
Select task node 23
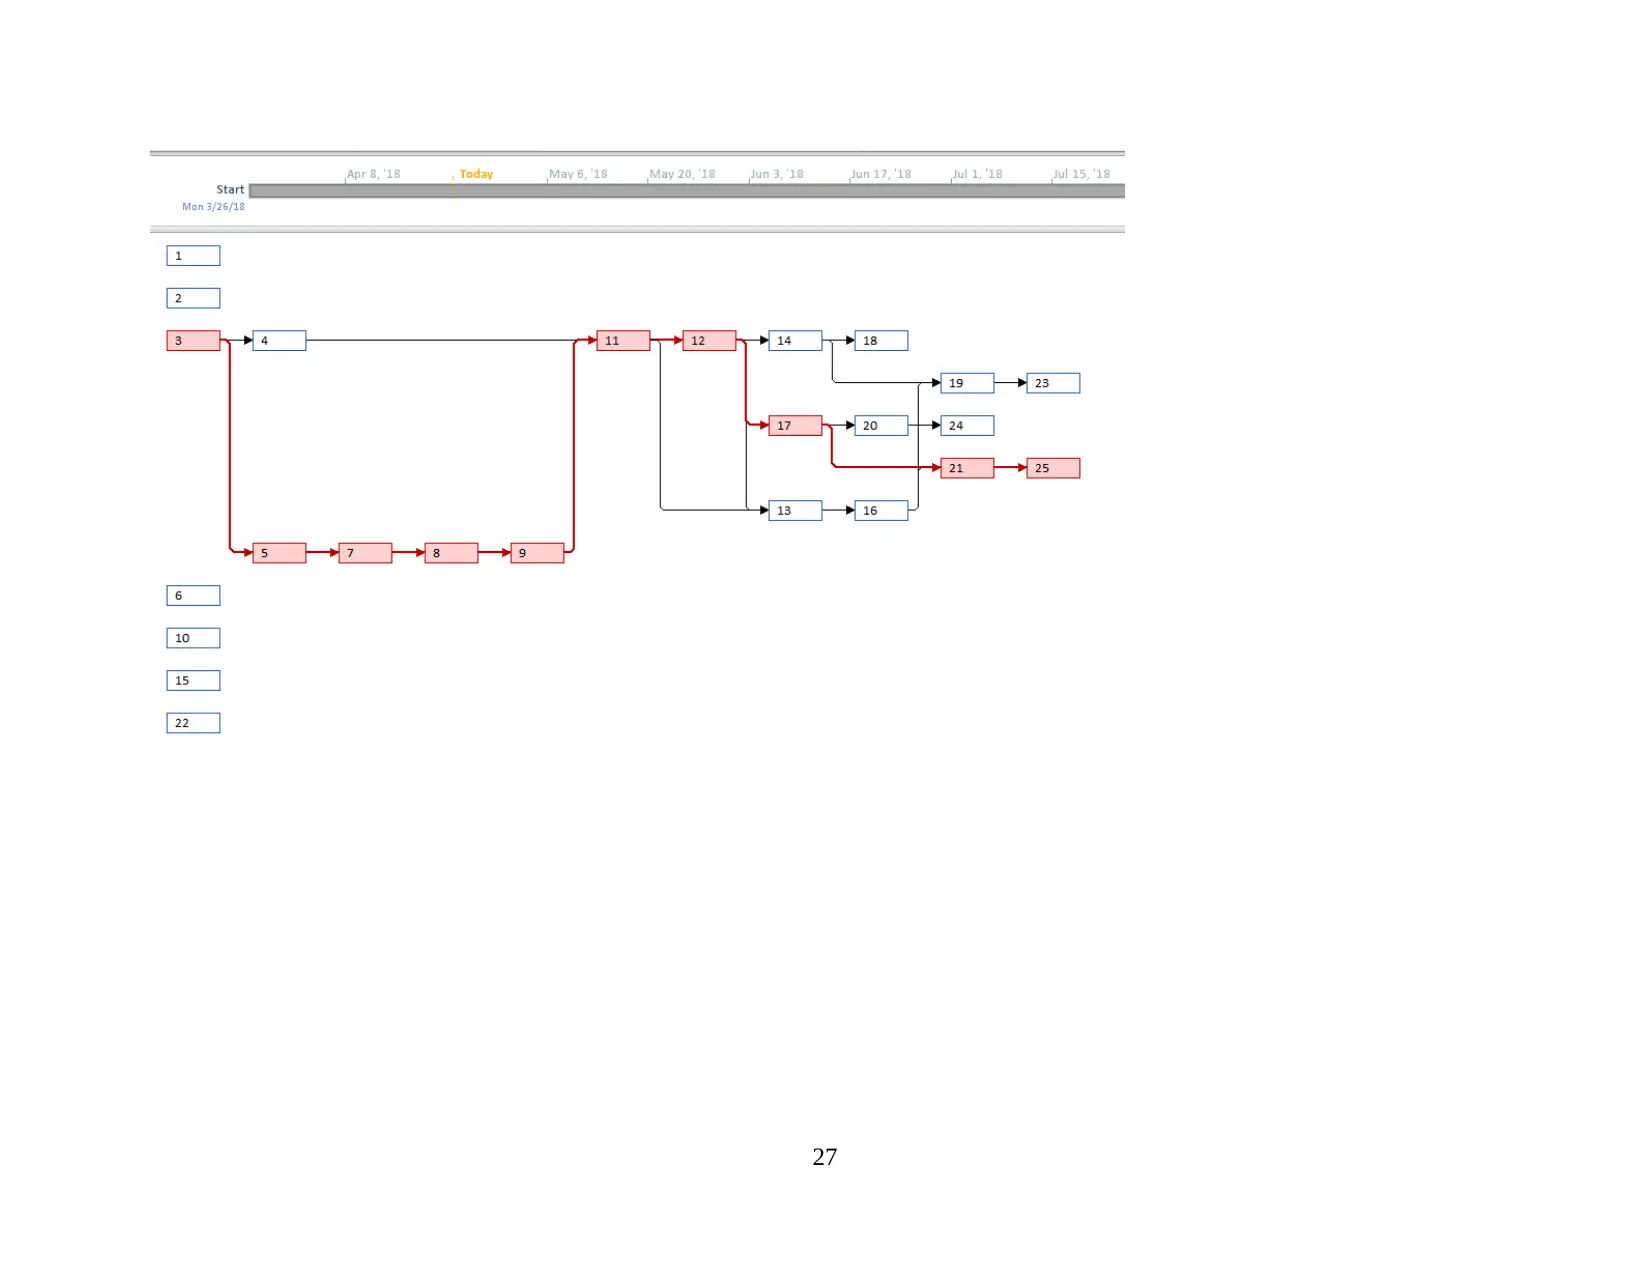[1053, 383]
